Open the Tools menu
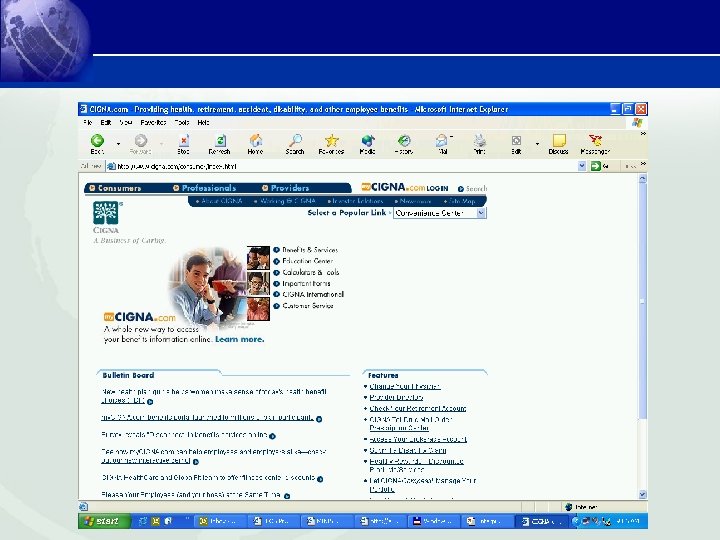 (x=182, y=123)
